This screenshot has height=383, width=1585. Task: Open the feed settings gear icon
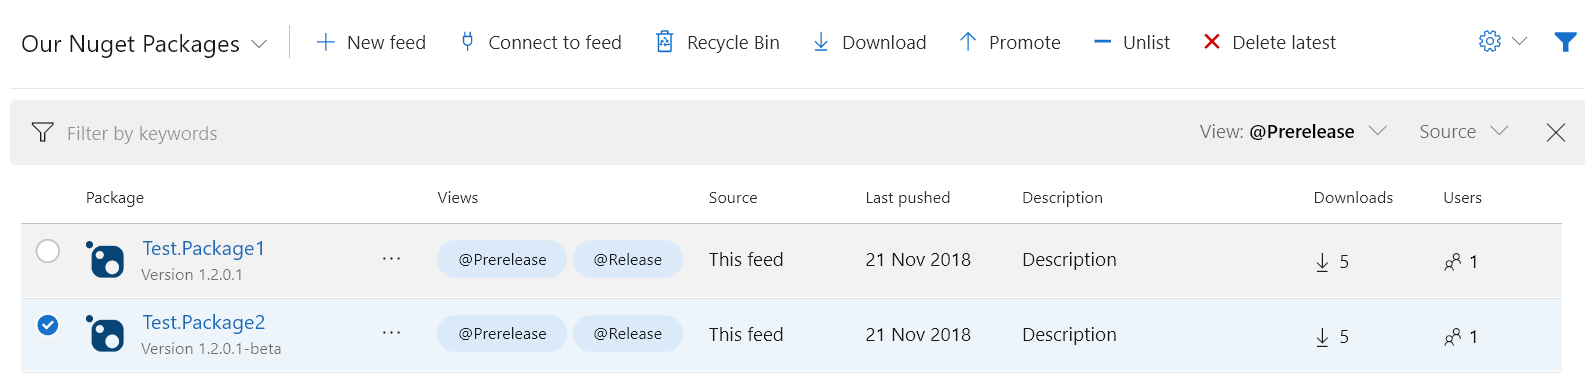point(1490,42)
